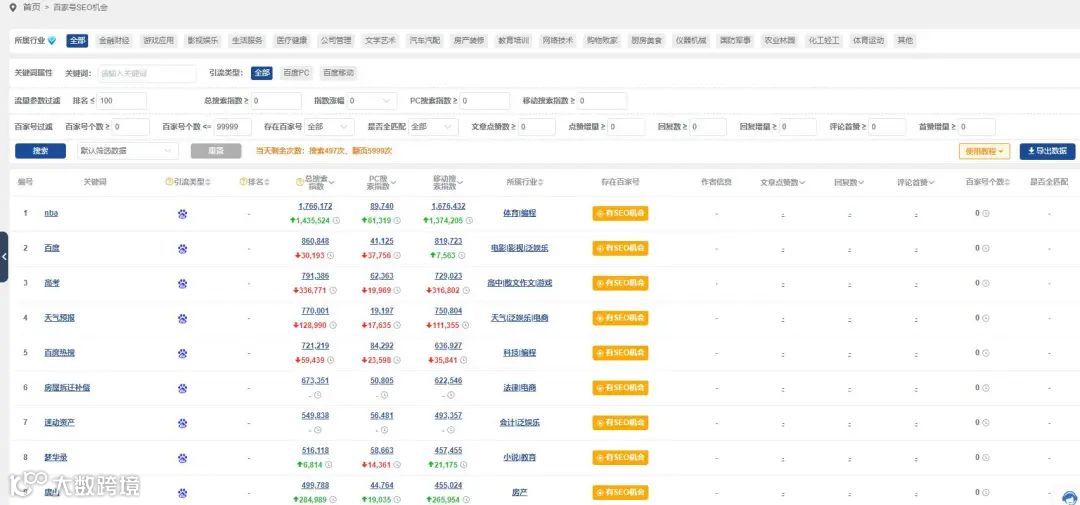The height and width of the screenshot is (505, 1080).
Task: Click the sort arrows on 排名 column header
Action: 266,182
